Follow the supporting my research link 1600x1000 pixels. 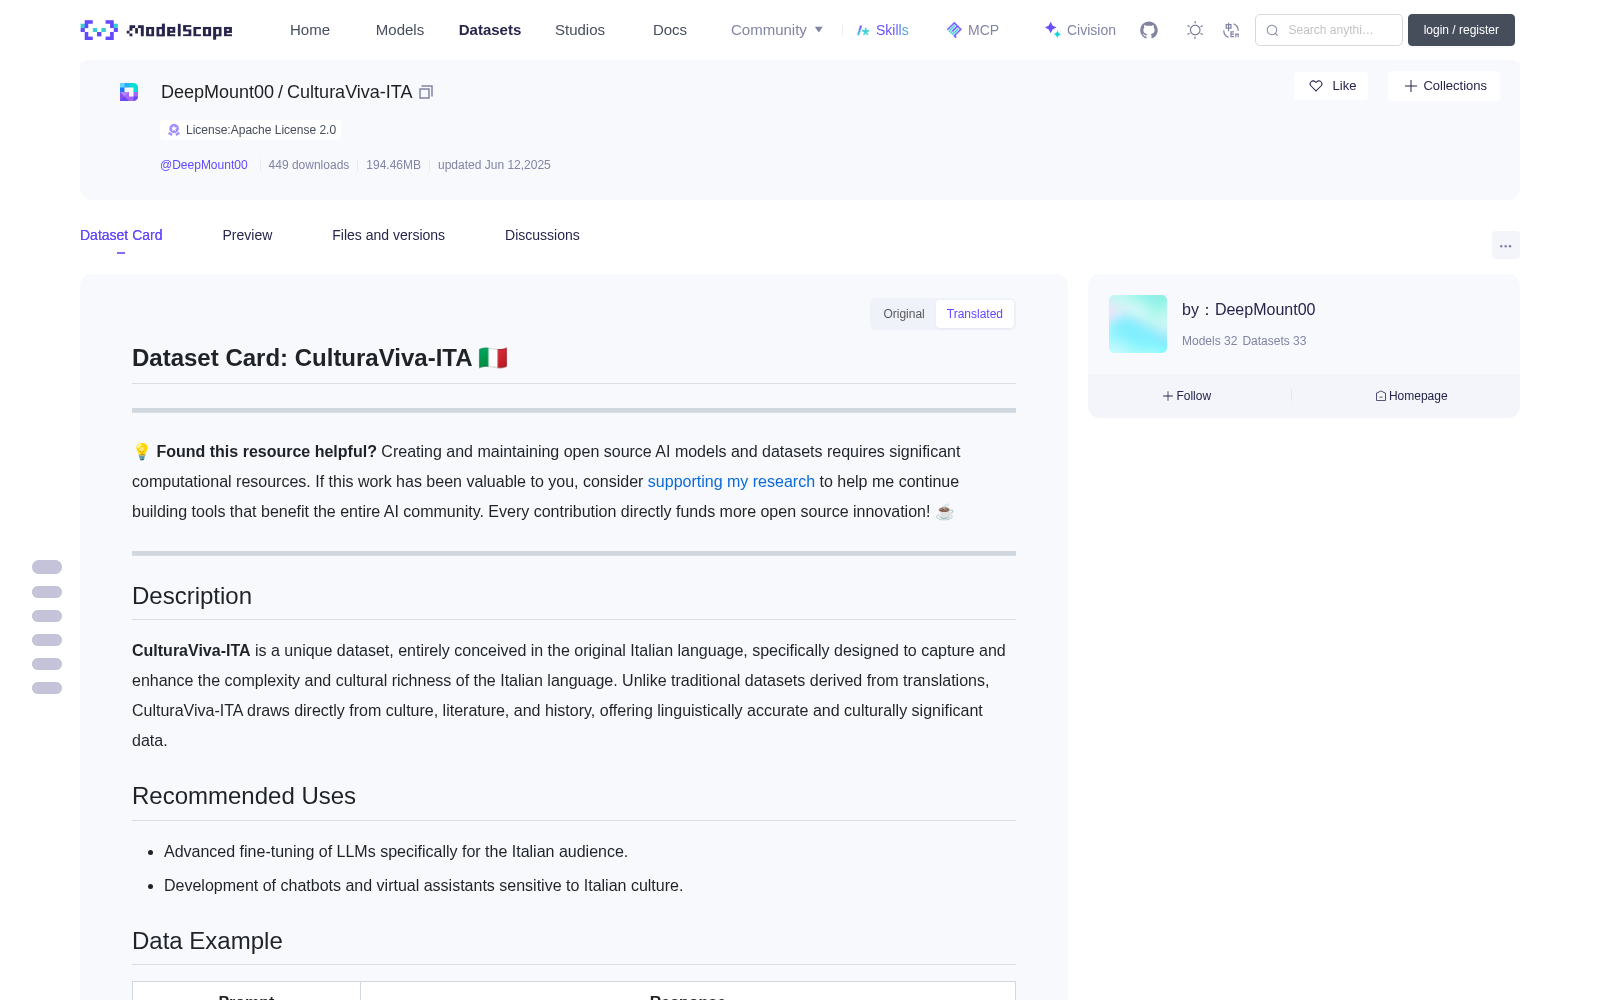click(x=731, y=481)
